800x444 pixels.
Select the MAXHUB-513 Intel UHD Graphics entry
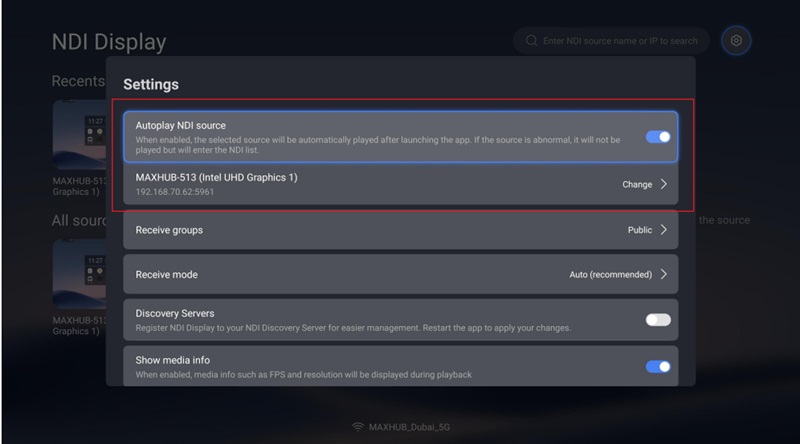(x=216, y=178)
